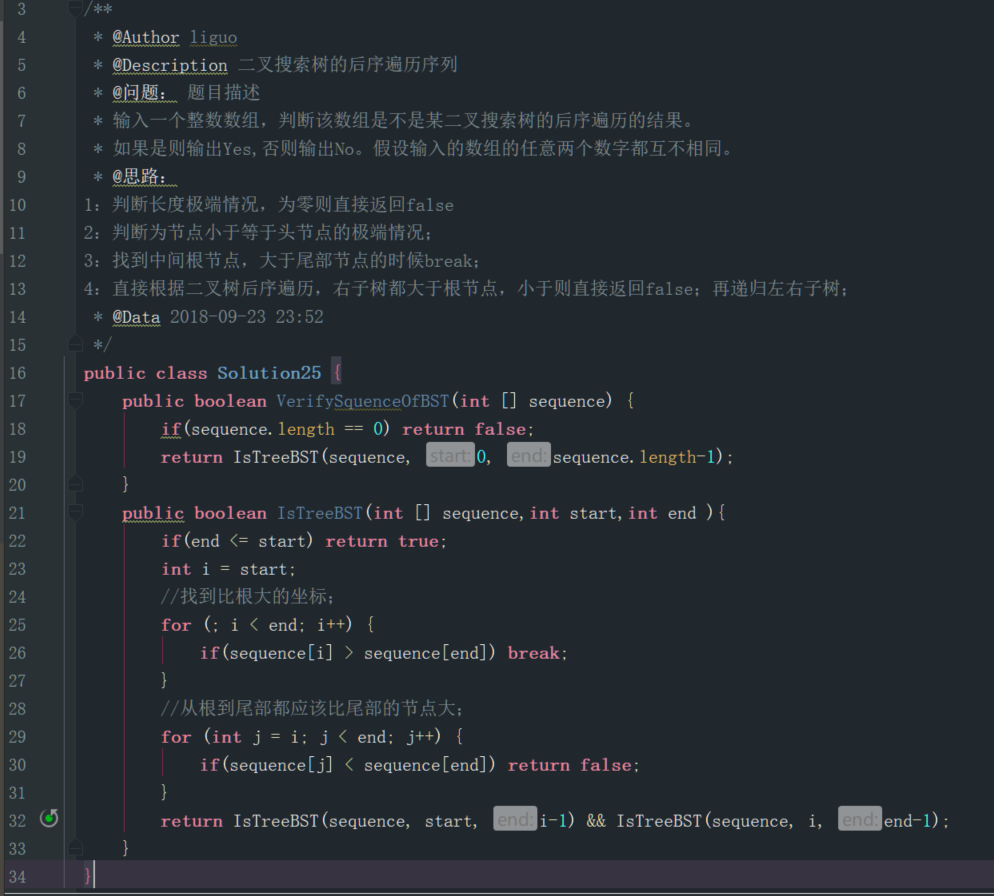
Task: Click the @Data tag on line 14
Action: tap(136, 317)
